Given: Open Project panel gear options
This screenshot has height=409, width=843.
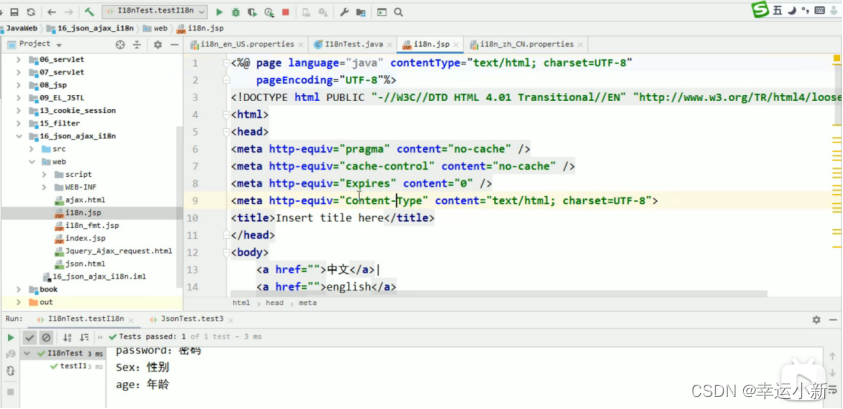Looking at the screenshot, I should [x=158, y=45].
